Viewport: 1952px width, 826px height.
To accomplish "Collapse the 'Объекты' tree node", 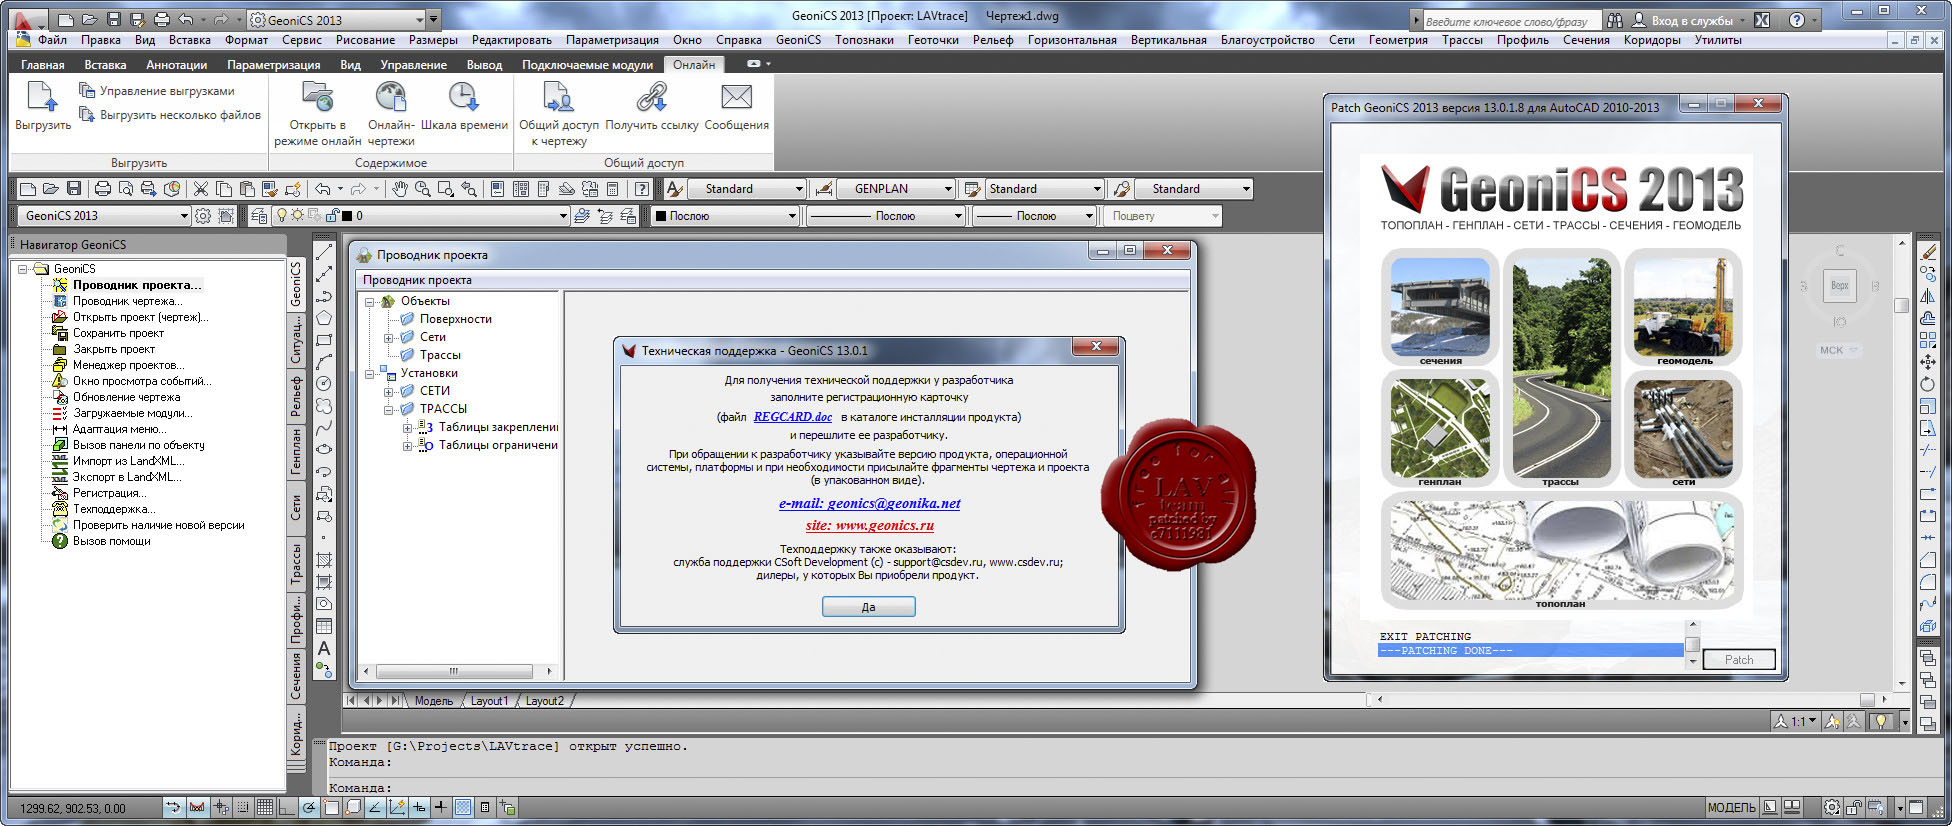I will point(370,302).
